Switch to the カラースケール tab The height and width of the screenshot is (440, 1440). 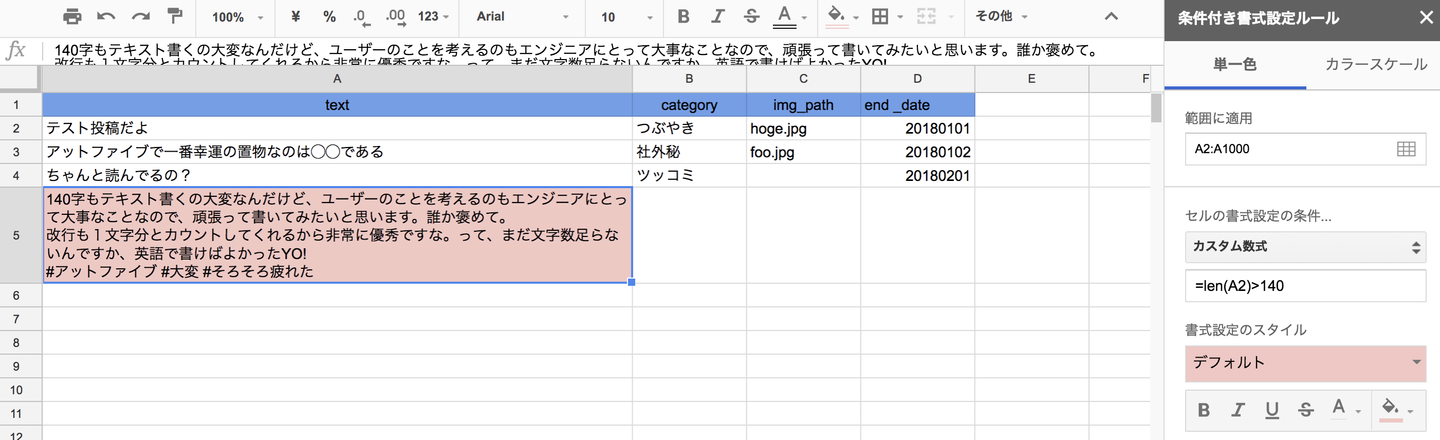point(1375,64)
